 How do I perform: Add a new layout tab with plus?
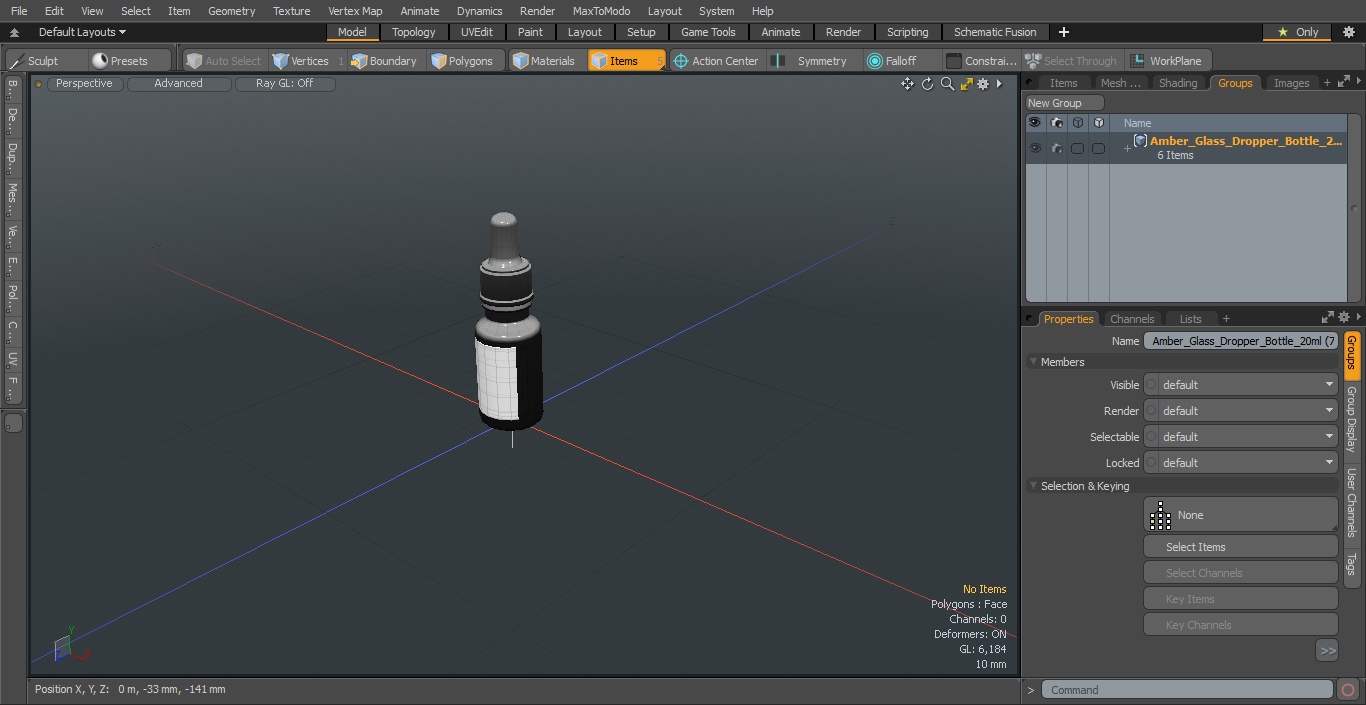[1063, 32]
